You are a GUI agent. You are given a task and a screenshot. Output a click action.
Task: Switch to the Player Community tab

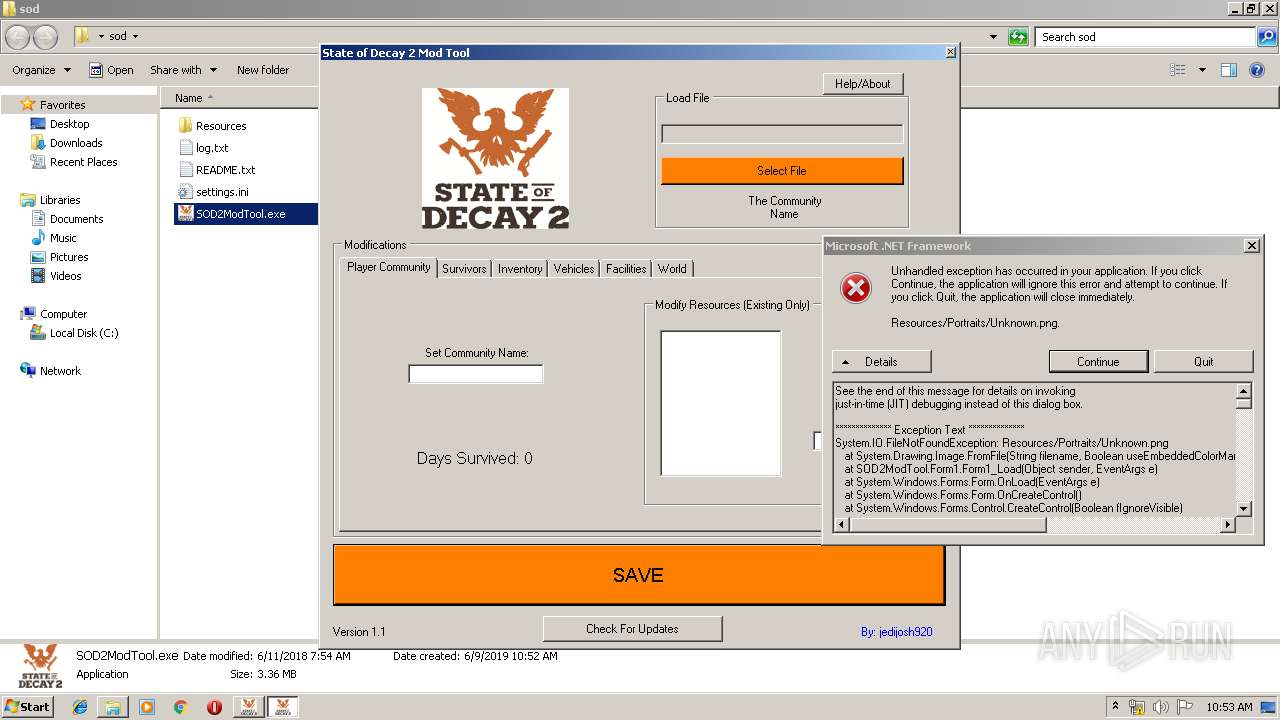(389, 267)
